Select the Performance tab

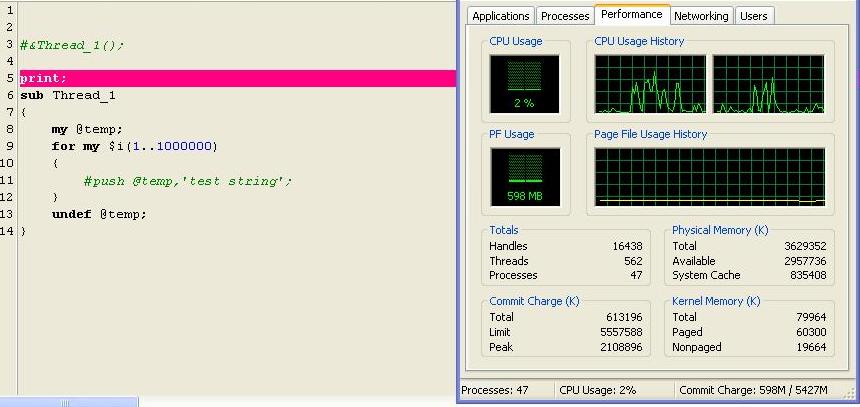tap(632, 15)
